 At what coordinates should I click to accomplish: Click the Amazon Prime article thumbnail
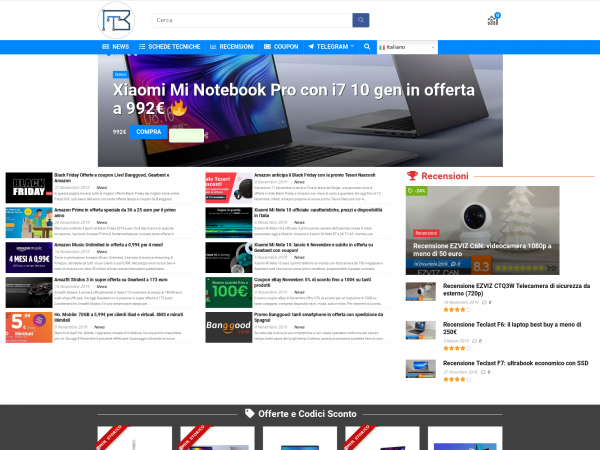click(x=29, y=223)
